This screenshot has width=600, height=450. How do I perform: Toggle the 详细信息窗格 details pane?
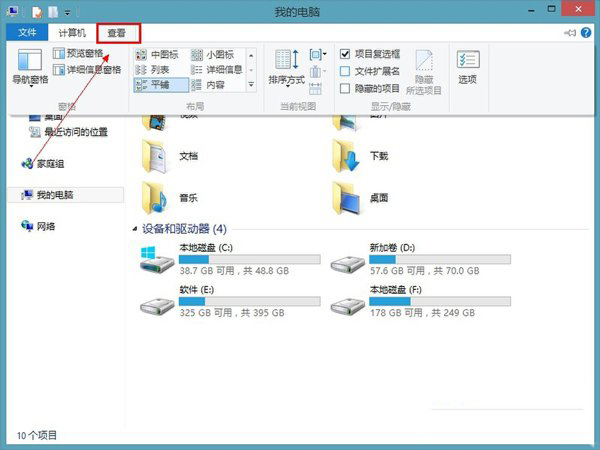click(x=87, y=70)
